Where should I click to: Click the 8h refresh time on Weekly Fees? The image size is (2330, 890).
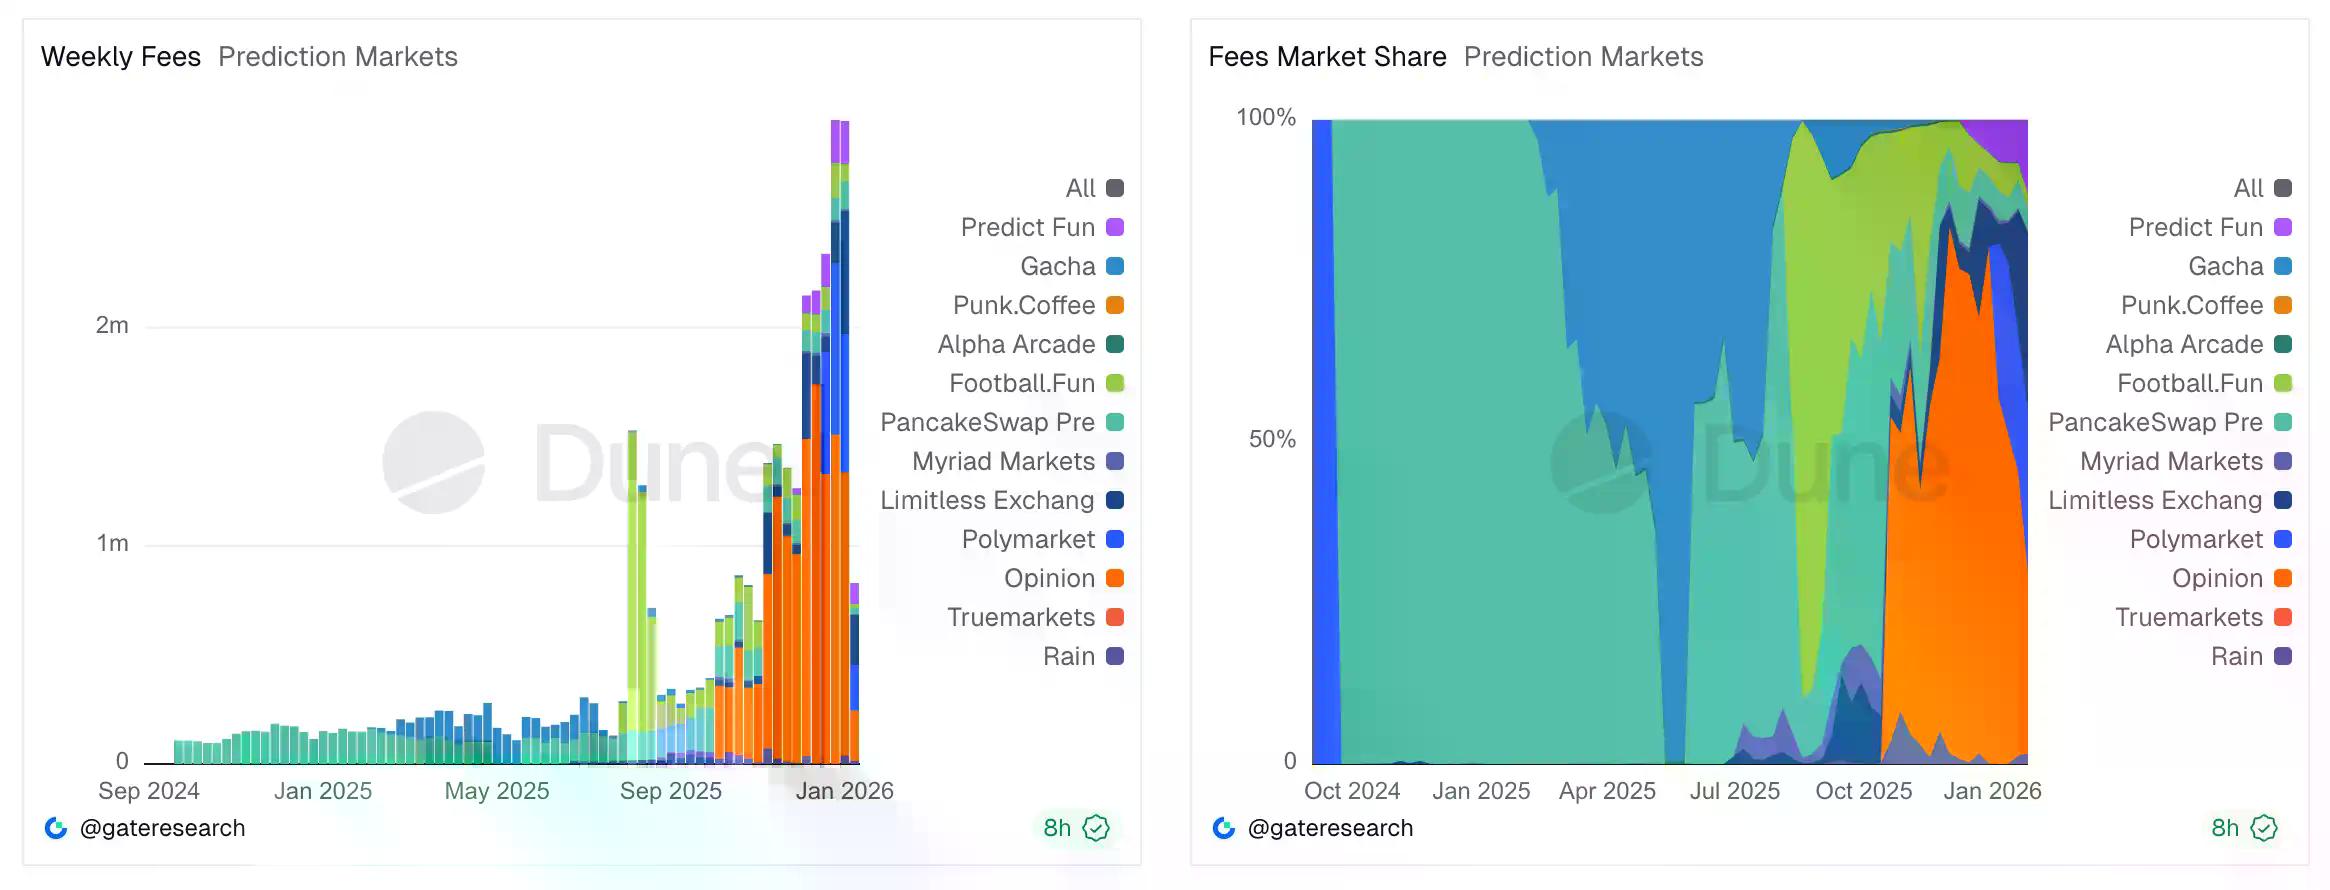coord(1057,828)
